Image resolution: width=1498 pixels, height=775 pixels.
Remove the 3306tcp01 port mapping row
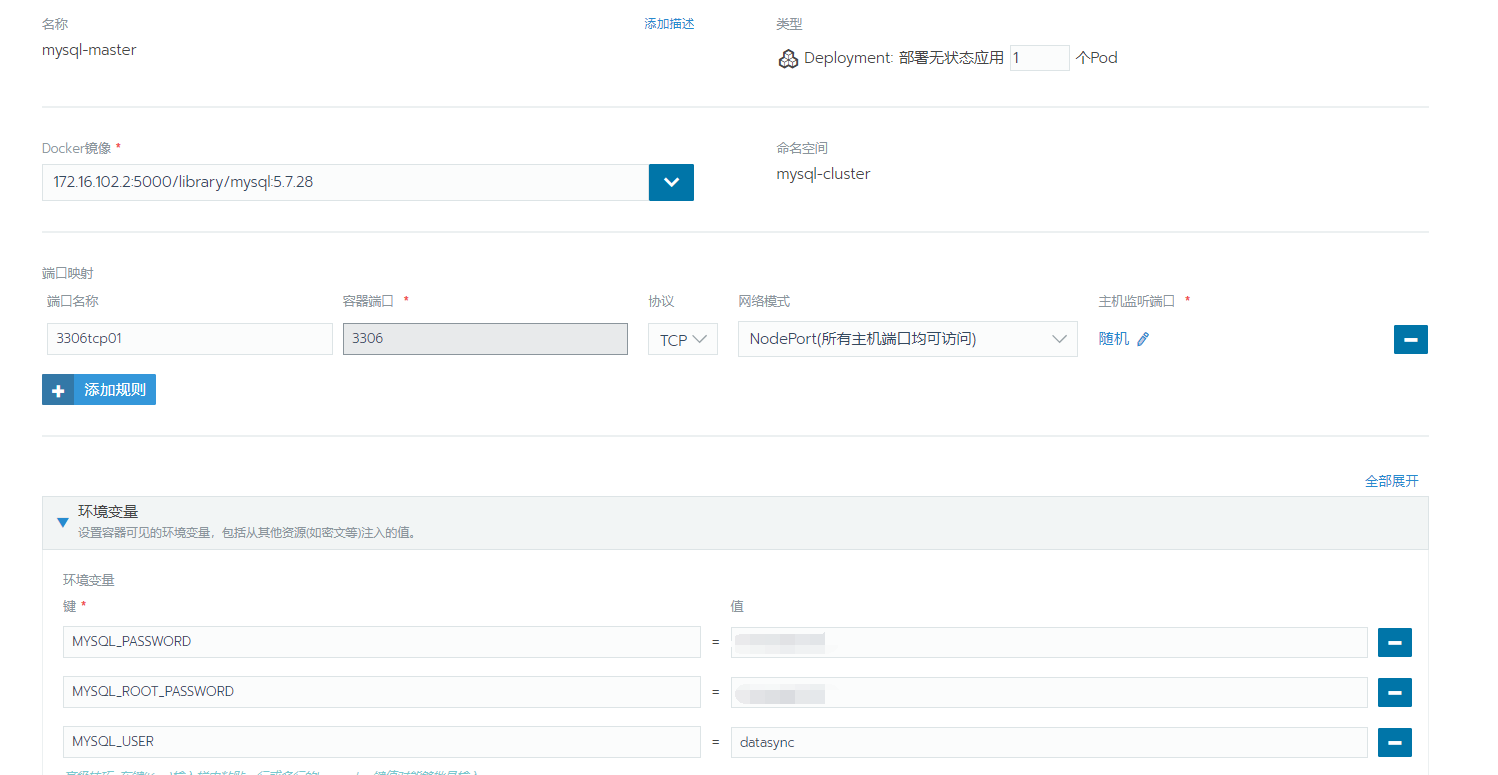[x=1410, y=339]
